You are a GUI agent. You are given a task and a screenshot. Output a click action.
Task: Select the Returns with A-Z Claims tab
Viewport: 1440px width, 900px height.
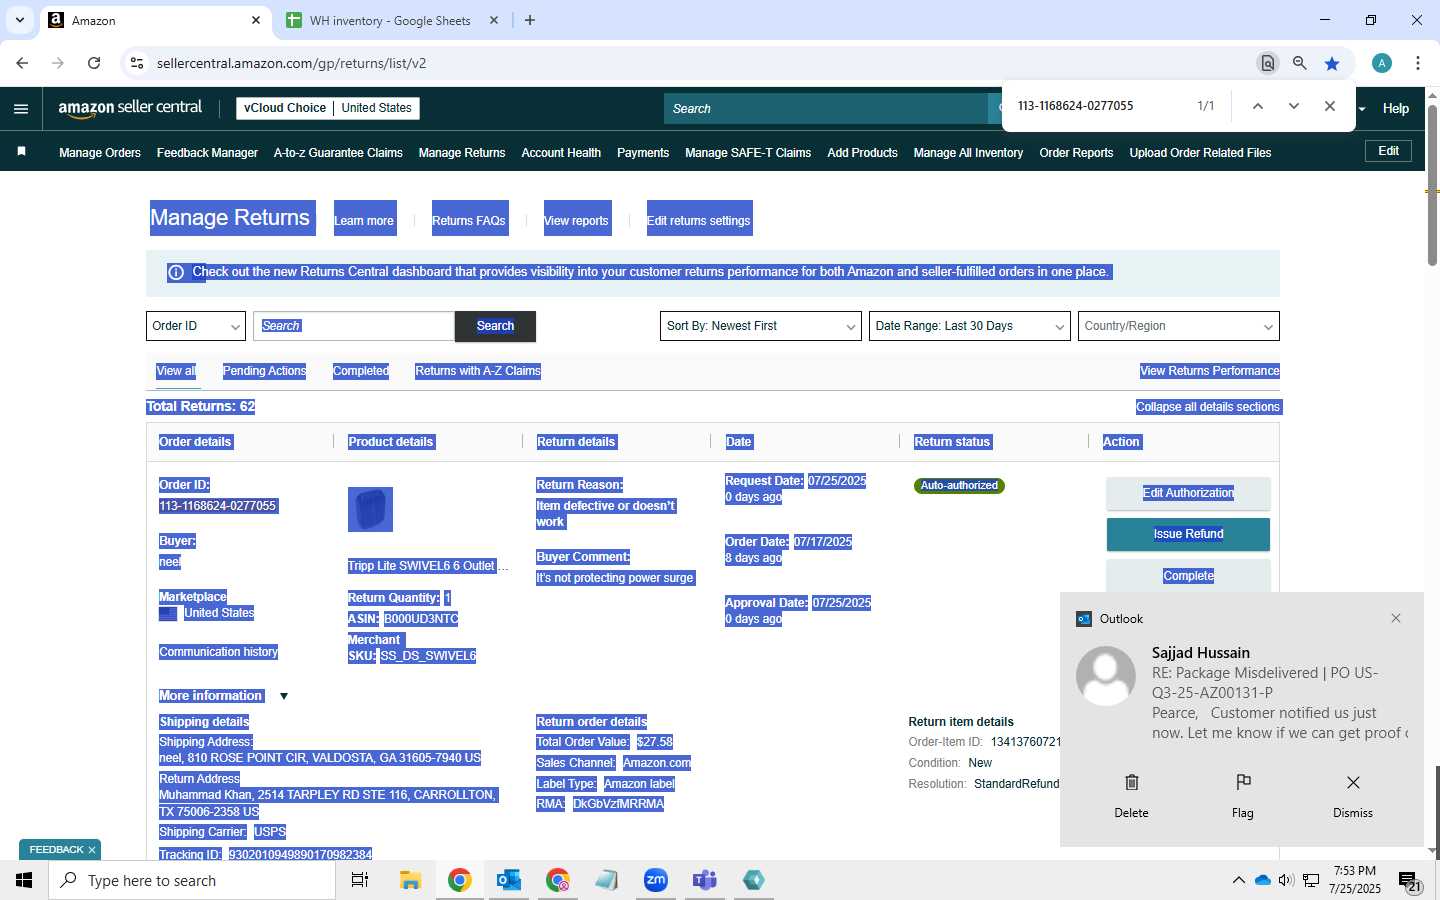pos(478,371)
